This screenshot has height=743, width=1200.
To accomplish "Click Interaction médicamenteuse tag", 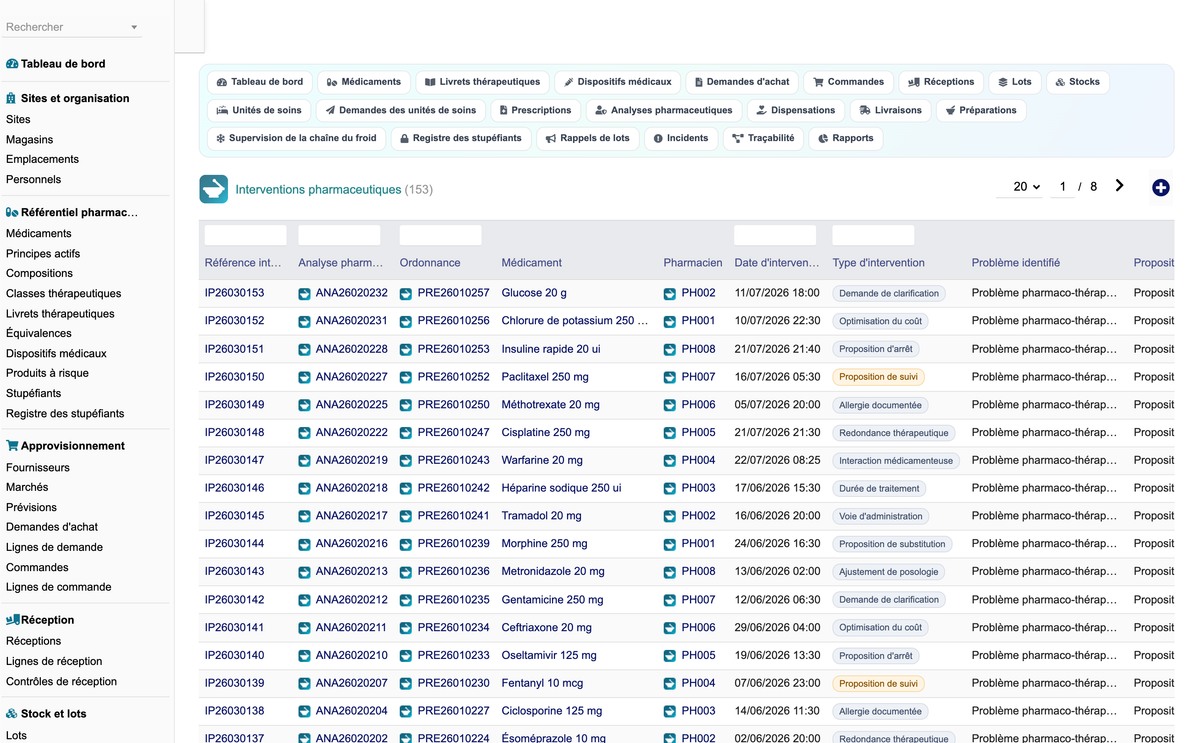I will click(896, 461).
